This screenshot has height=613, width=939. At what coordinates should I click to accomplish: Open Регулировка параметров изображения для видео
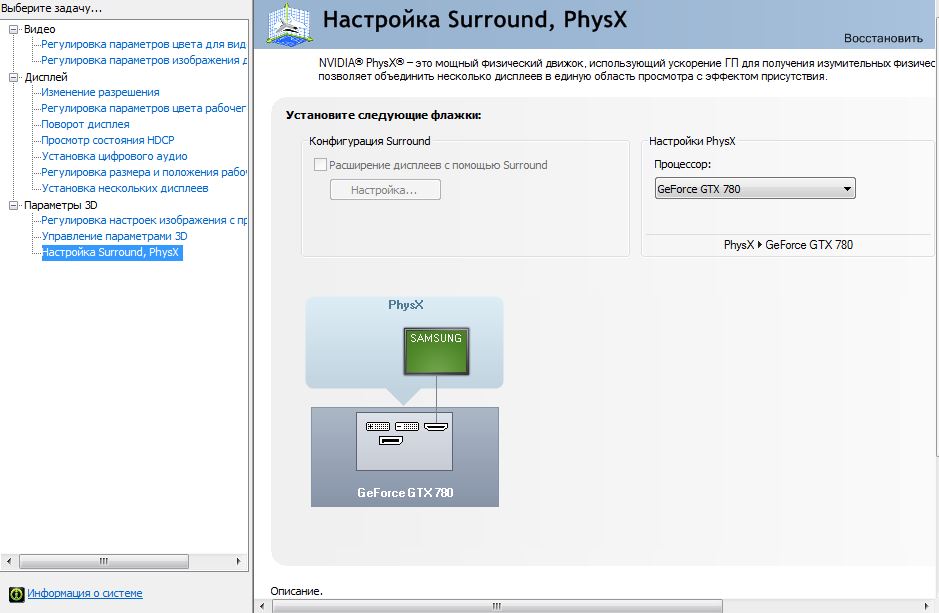point(144,60)
